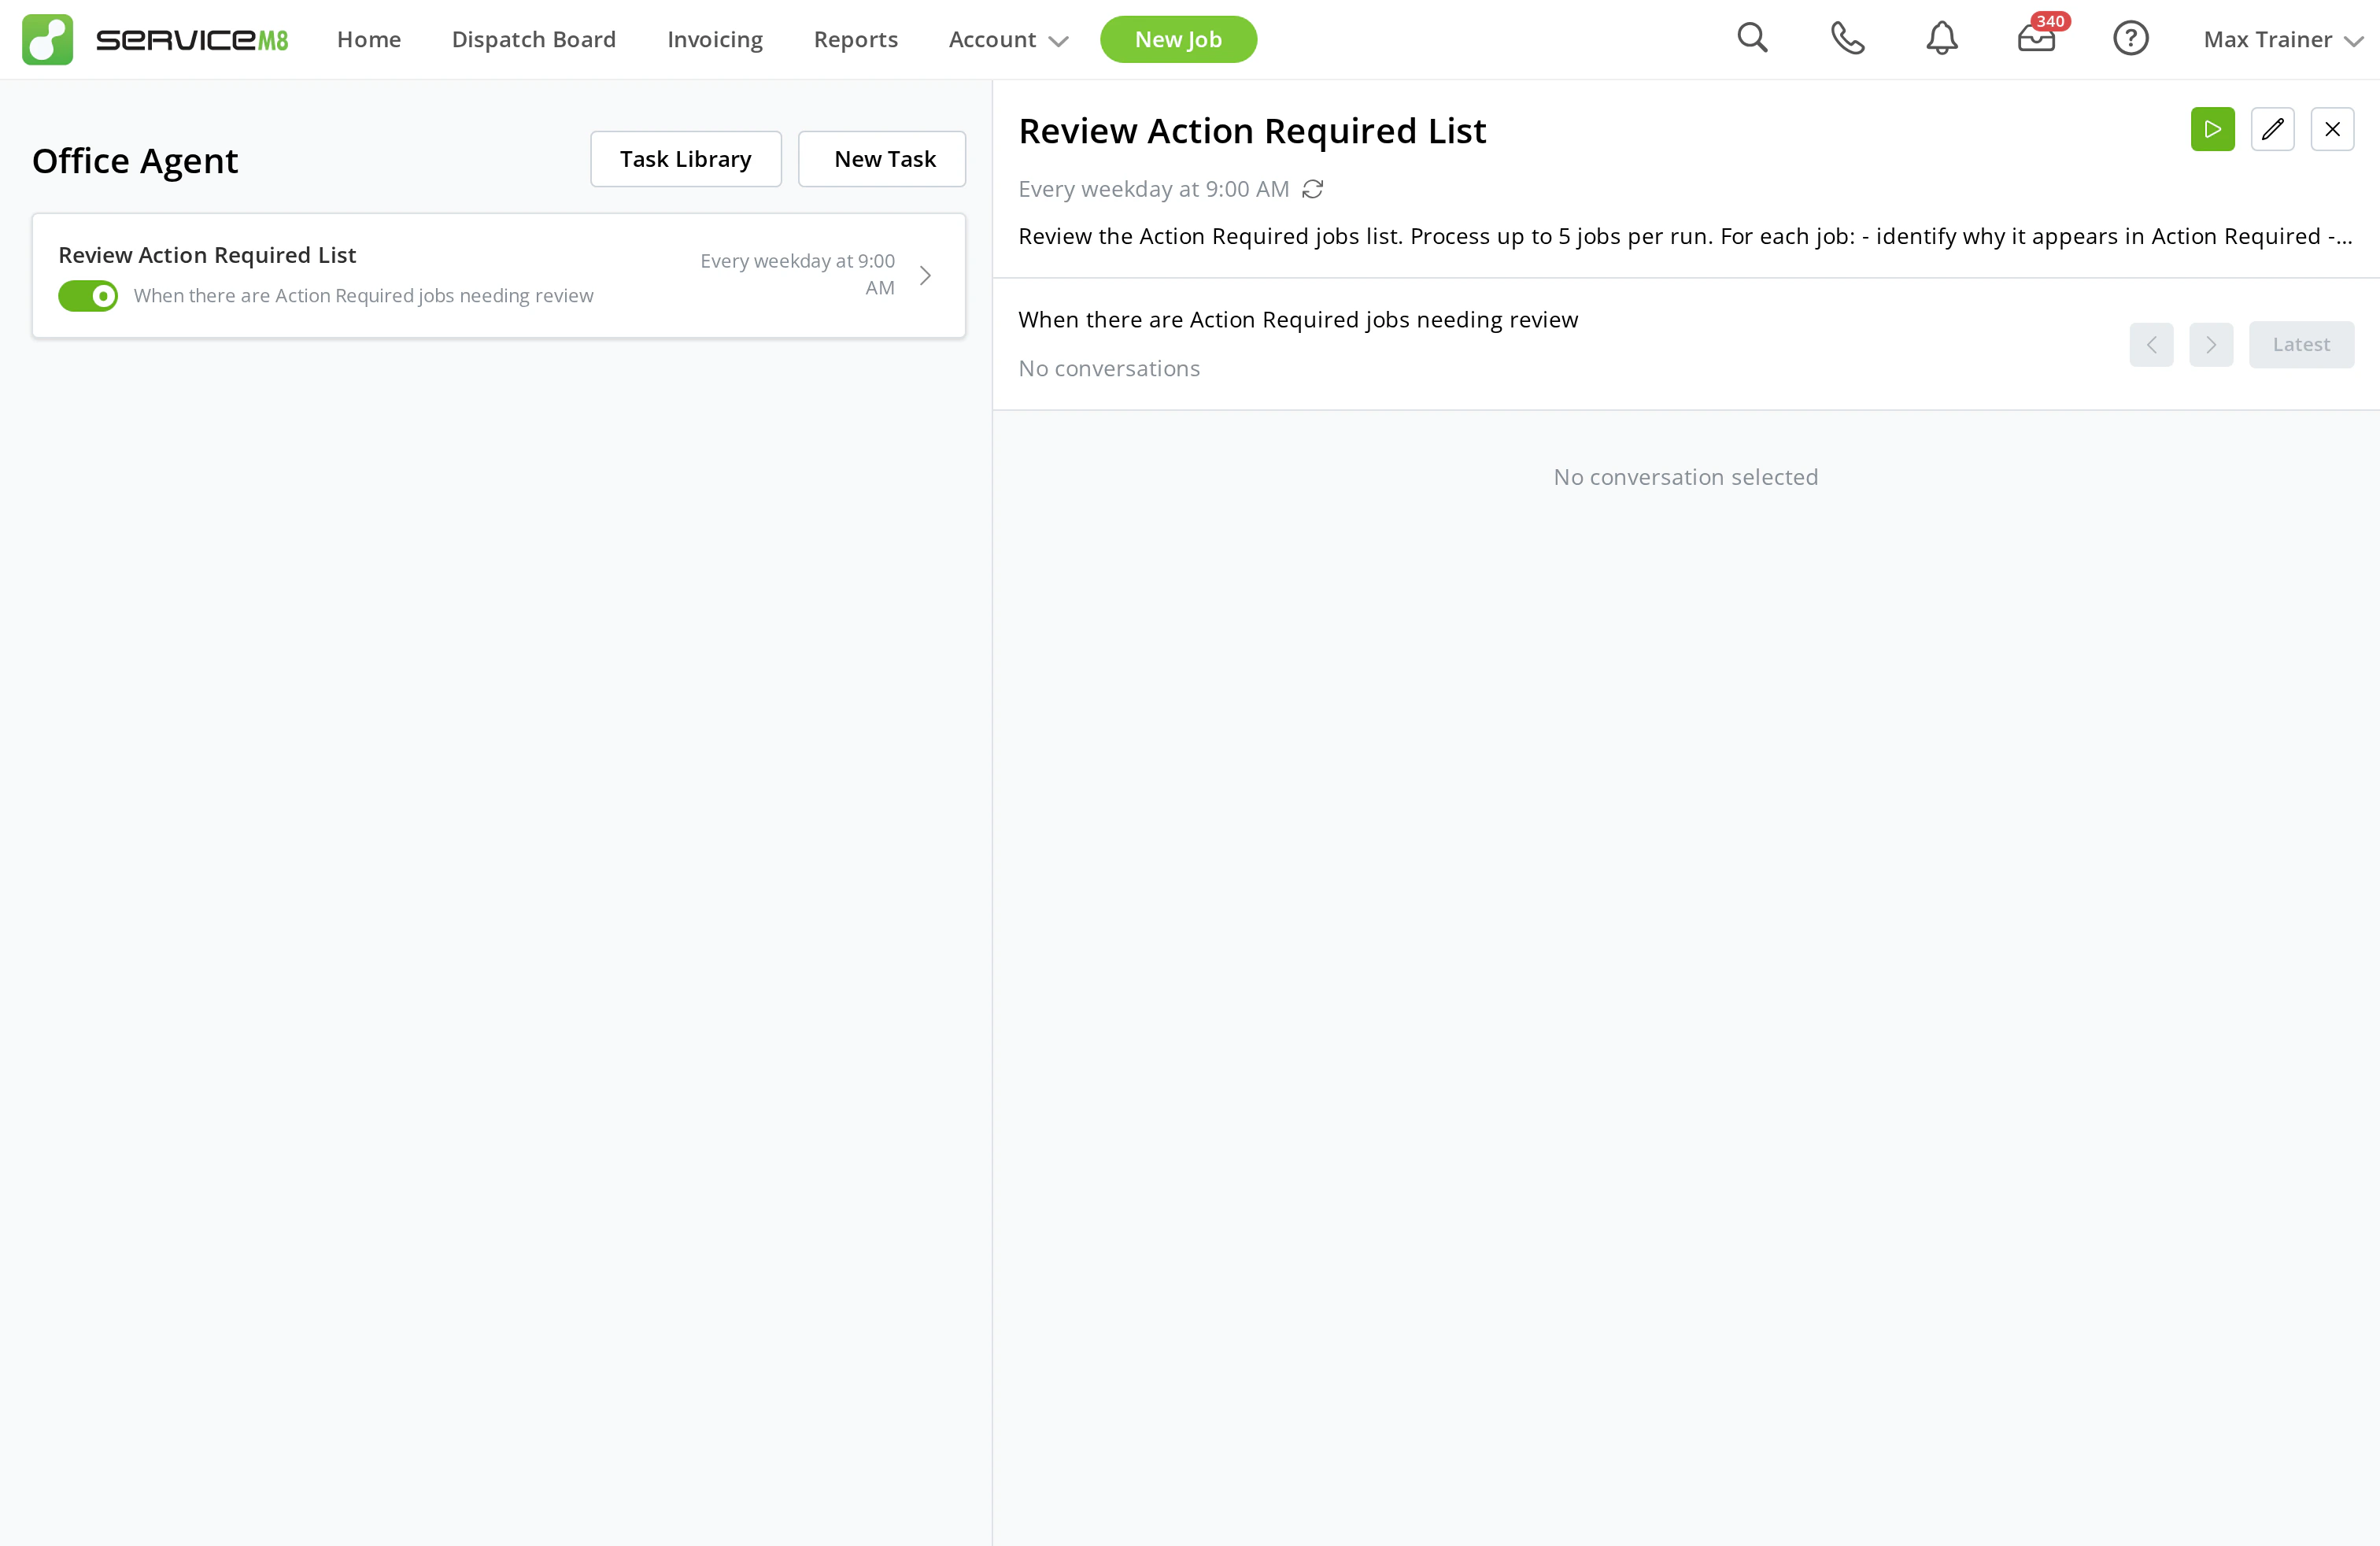The width and height of the screenshot is (2380, 1546).
Task: Open the Max Trainer user menu
Action: pos(2280,40)
